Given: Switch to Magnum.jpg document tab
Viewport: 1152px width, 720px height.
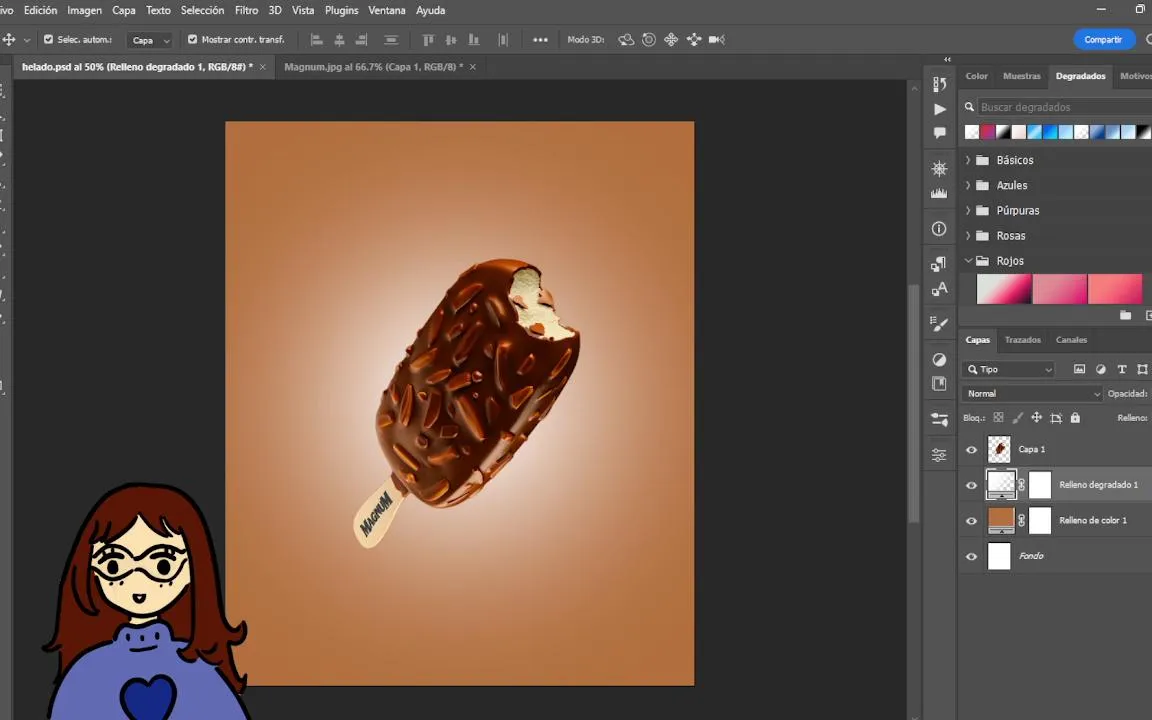Looking at the screenshot, I should tap(373, 67).
